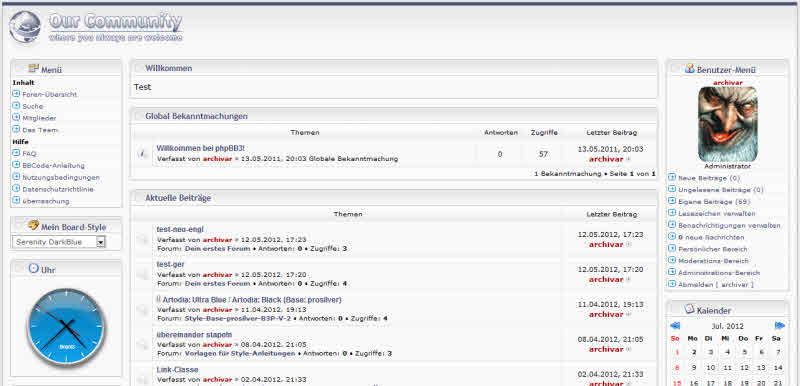Go to next calendar month arrow
This screenshot has width=800, height=386.
point(780,325)
